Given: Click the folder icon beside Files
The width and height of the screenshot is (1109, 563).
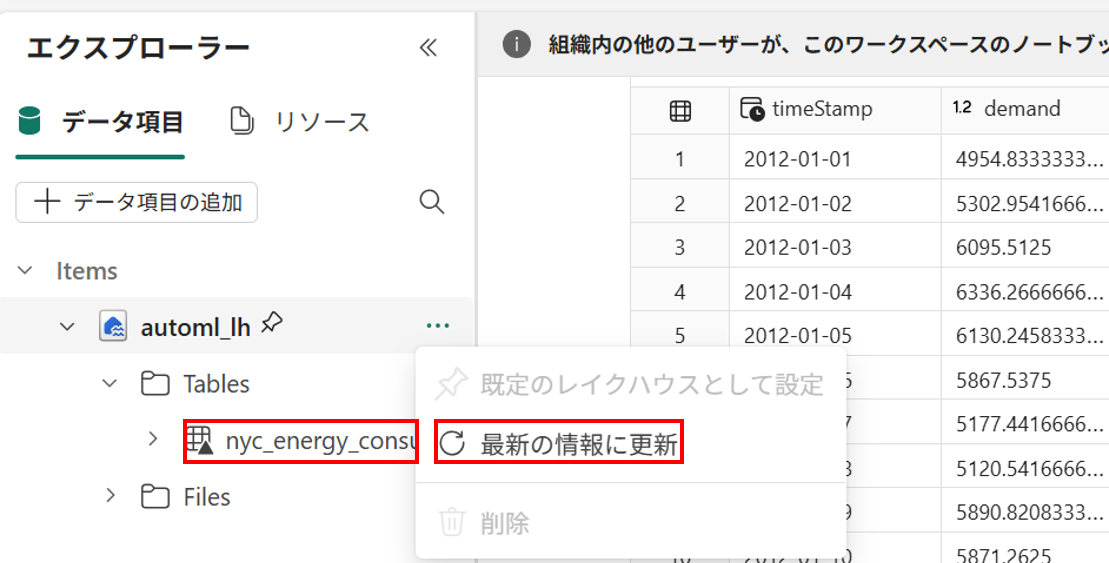Looking at the screenshot, I should pos(155,497).
